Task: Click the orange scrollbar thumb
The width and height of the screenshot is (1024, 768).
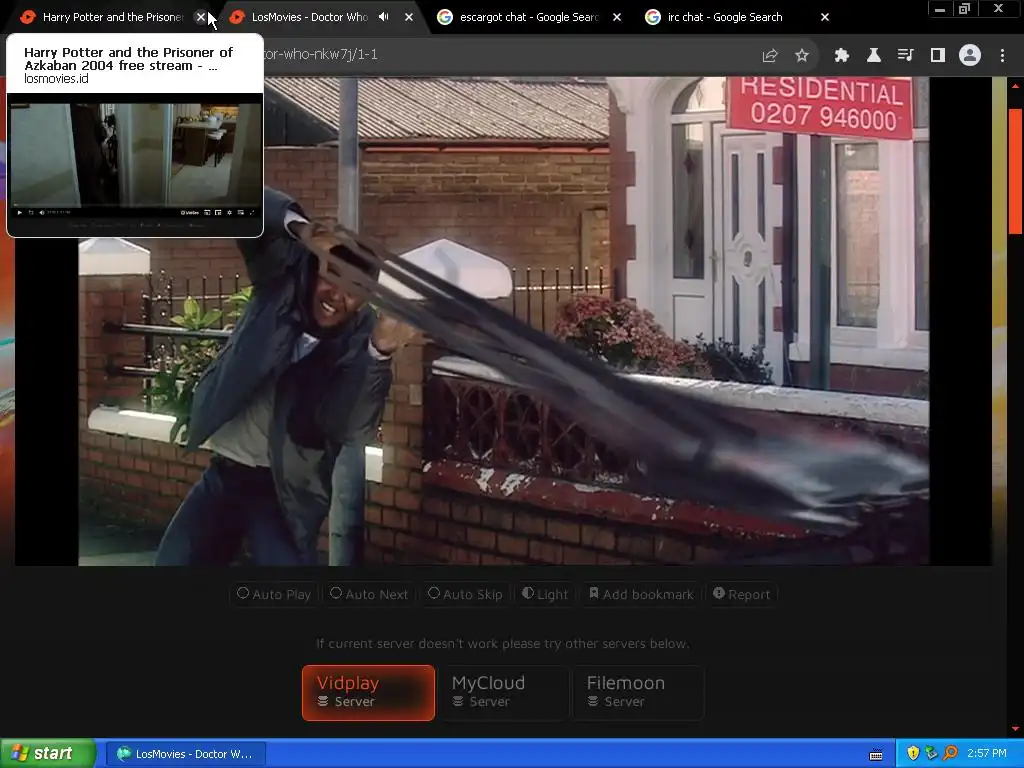Action: click(x=1016, y=170)
